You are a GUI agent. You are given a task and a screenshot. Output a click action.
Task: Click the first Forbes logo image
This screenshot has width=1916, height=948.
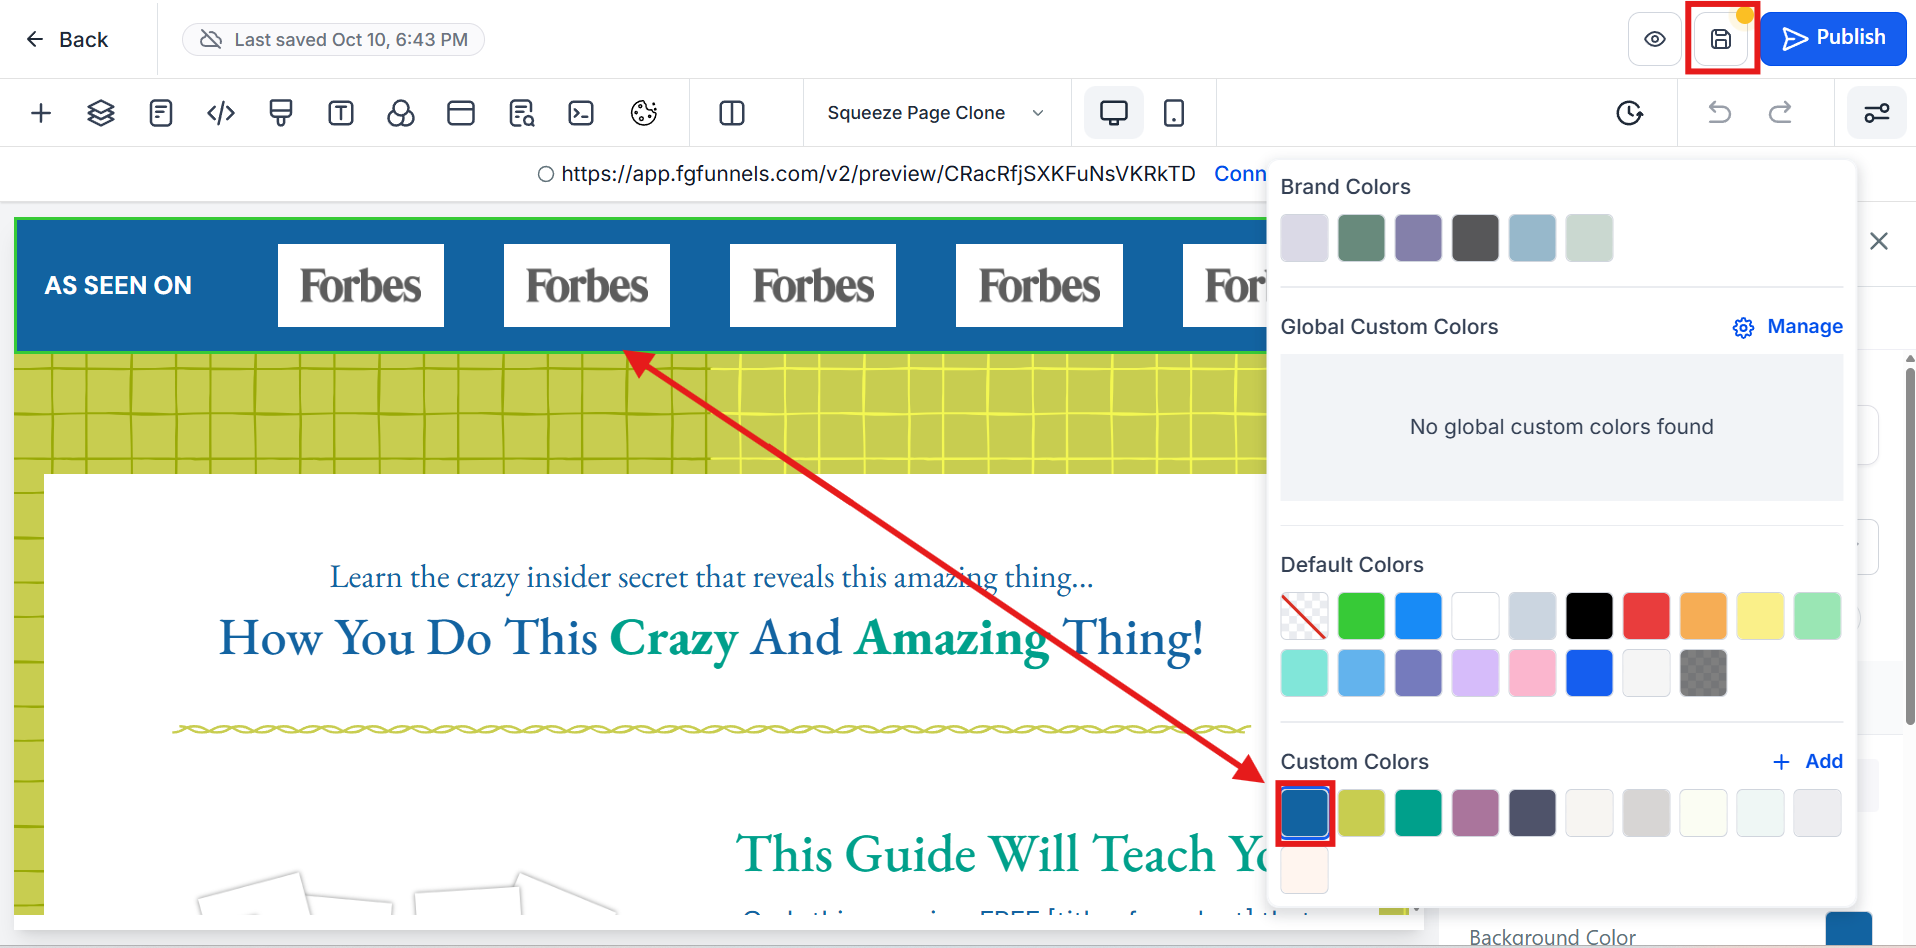coord(361,285)
